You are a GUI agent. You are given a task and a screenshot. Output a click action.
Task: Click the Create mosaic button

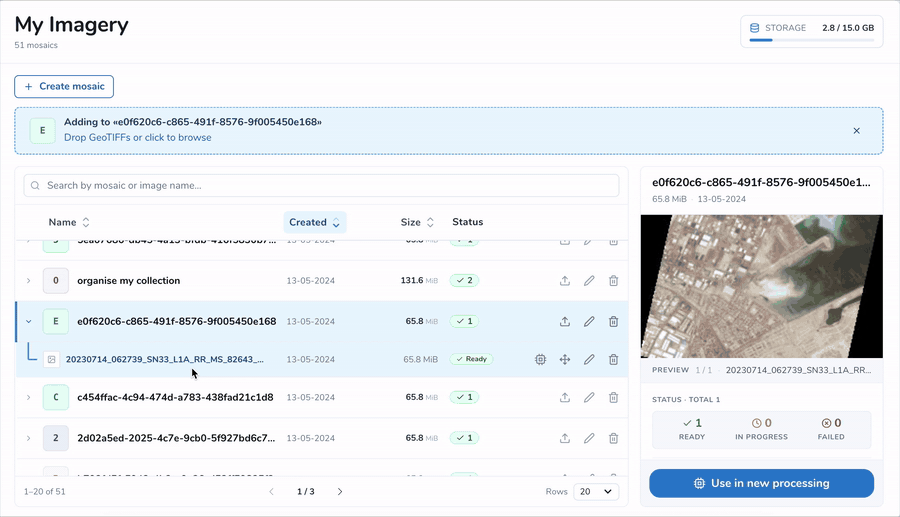pyautogui.click(x=64, y=87)
